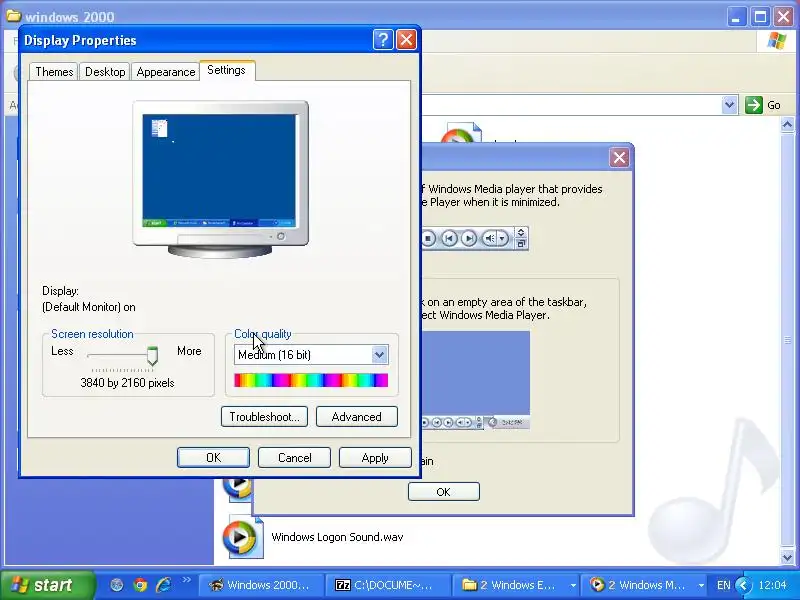Click the Explorer scrollbar up arrow
The image size is (800, 600).
(787, 124)
